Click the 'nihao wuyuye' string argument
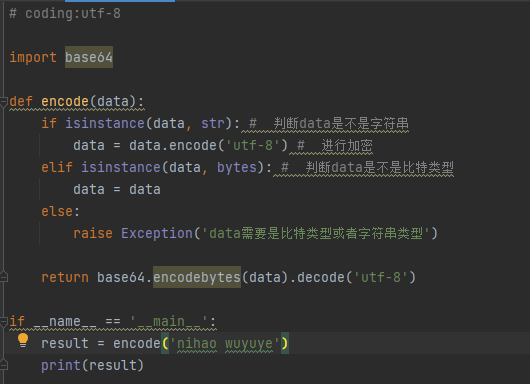This screenshot has height=384, width=530. [224, 343]
